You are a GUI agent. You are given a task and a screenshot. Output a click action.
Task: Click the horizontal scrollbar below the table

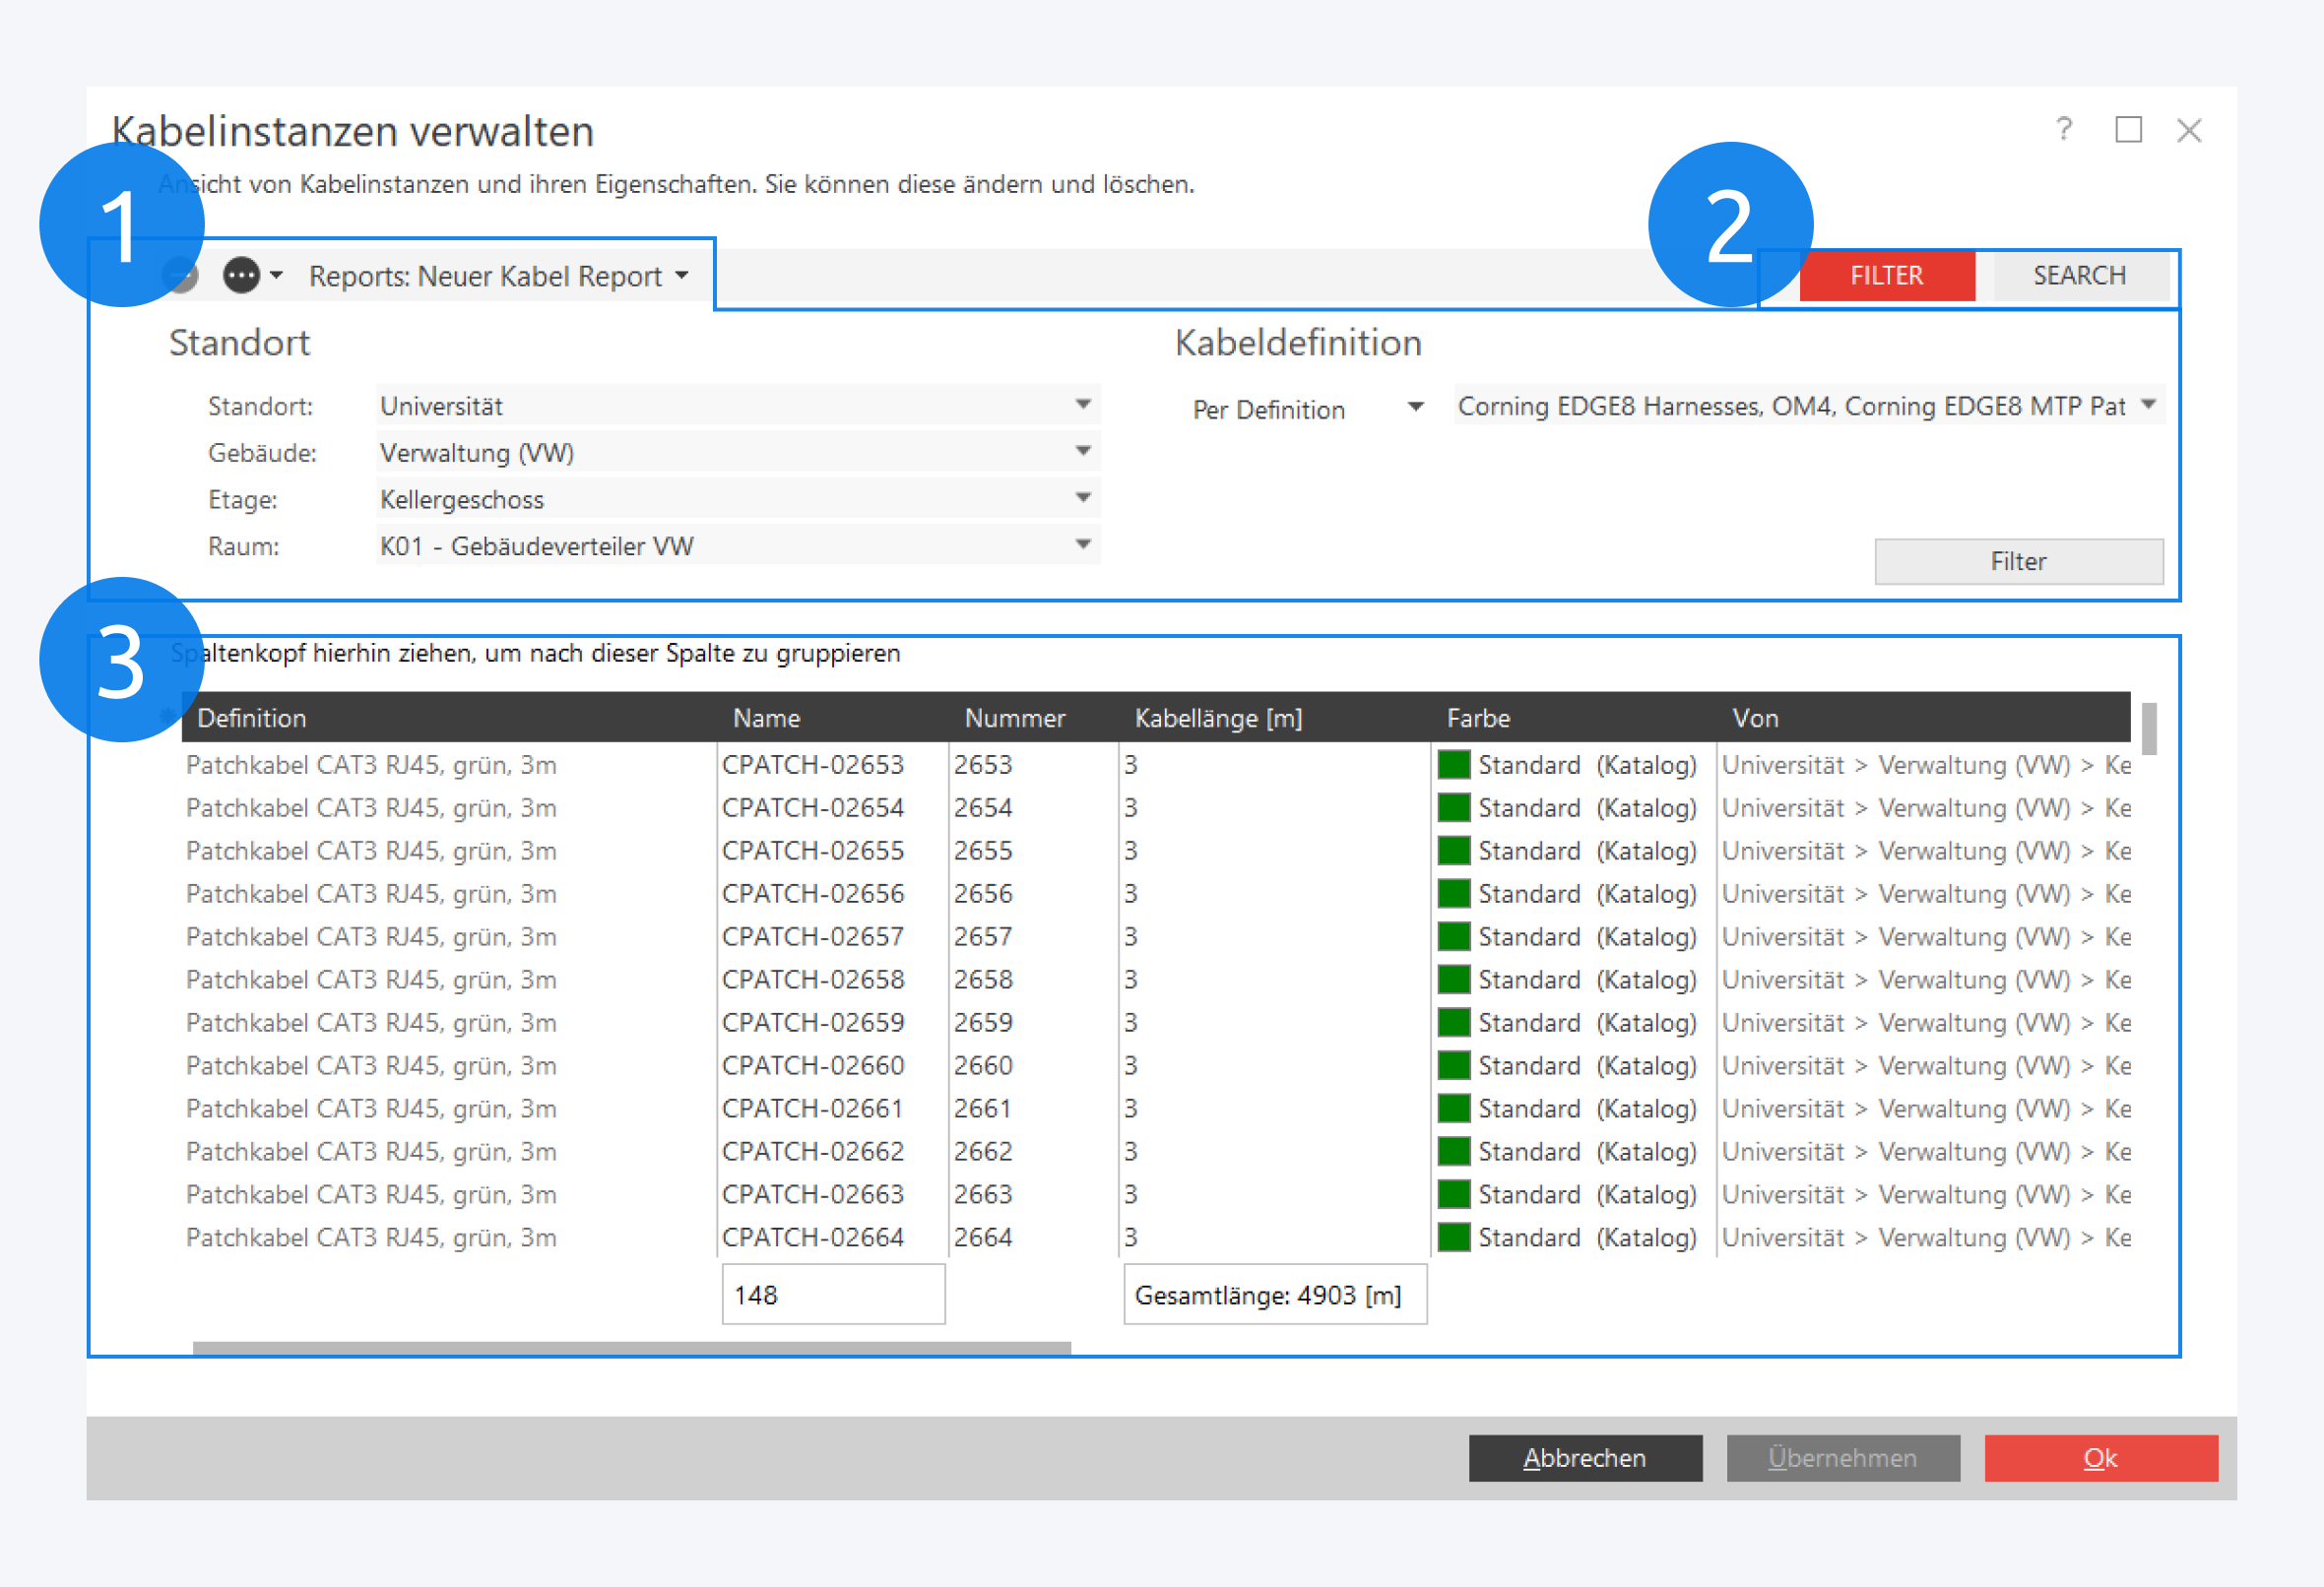pos(631,1347)
